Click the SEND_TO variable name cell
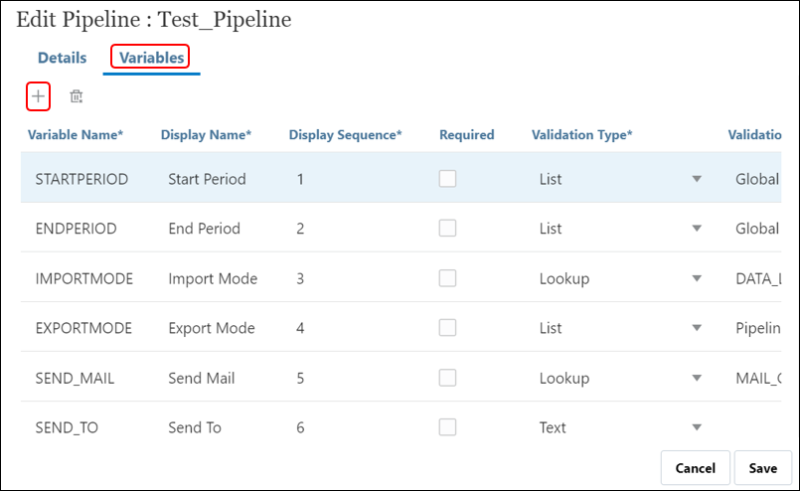Image resolution: width=800 pixels, height=491 pixels. pyautogui.click(x=68, y=427)
